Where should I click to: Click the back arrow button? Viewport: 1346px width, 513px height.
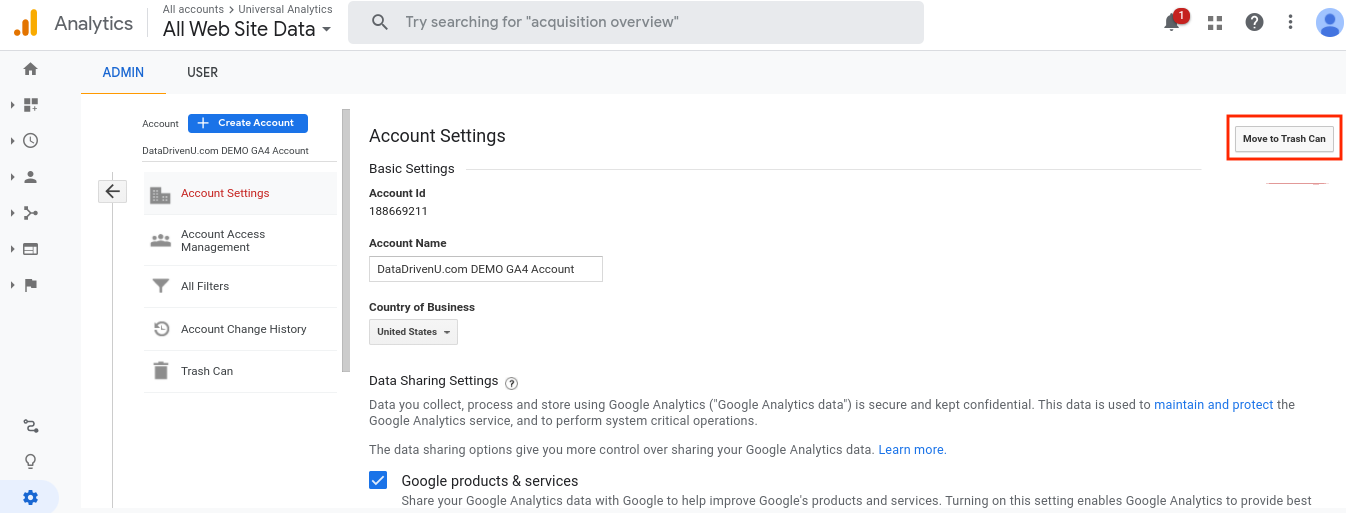point(112,191)
